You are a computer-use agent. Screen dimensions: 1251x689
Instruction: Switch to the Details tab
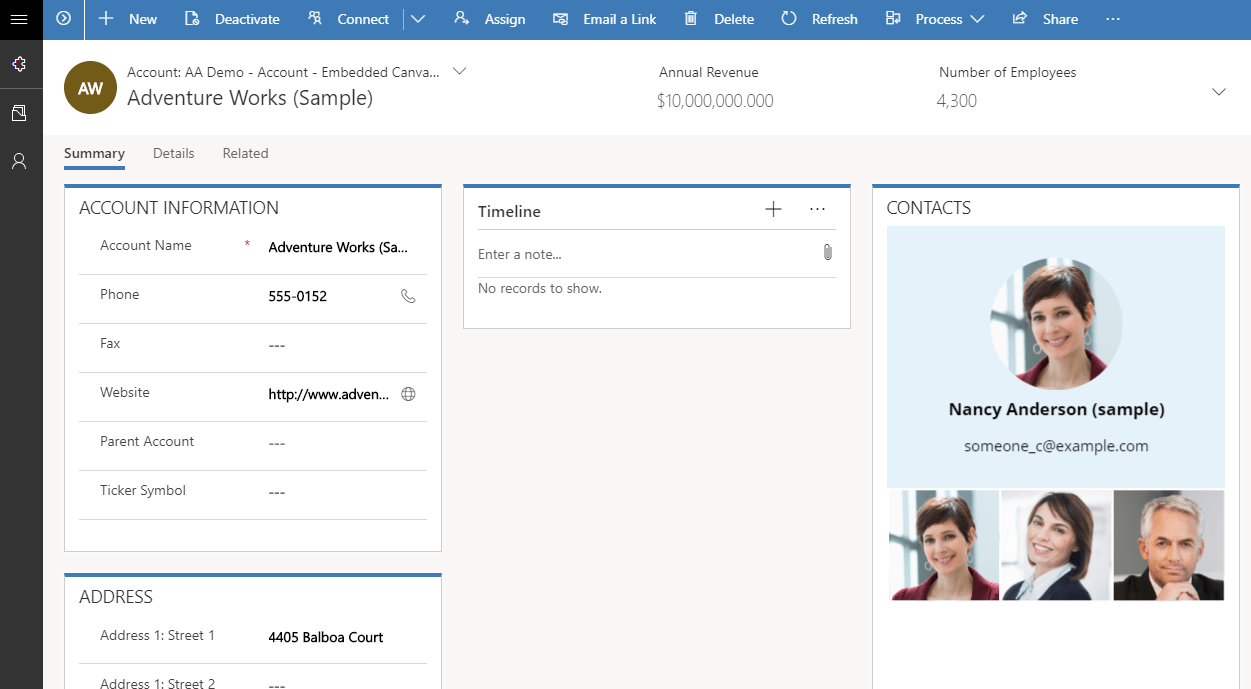coord(173,153)
